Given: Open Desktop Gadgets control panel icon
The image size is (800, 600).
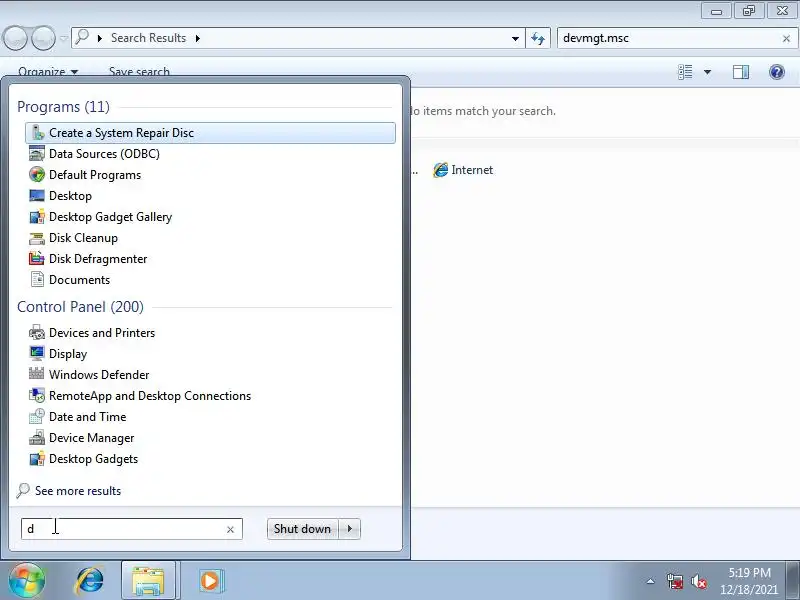Looking at the screenshot, I should 37,459.
